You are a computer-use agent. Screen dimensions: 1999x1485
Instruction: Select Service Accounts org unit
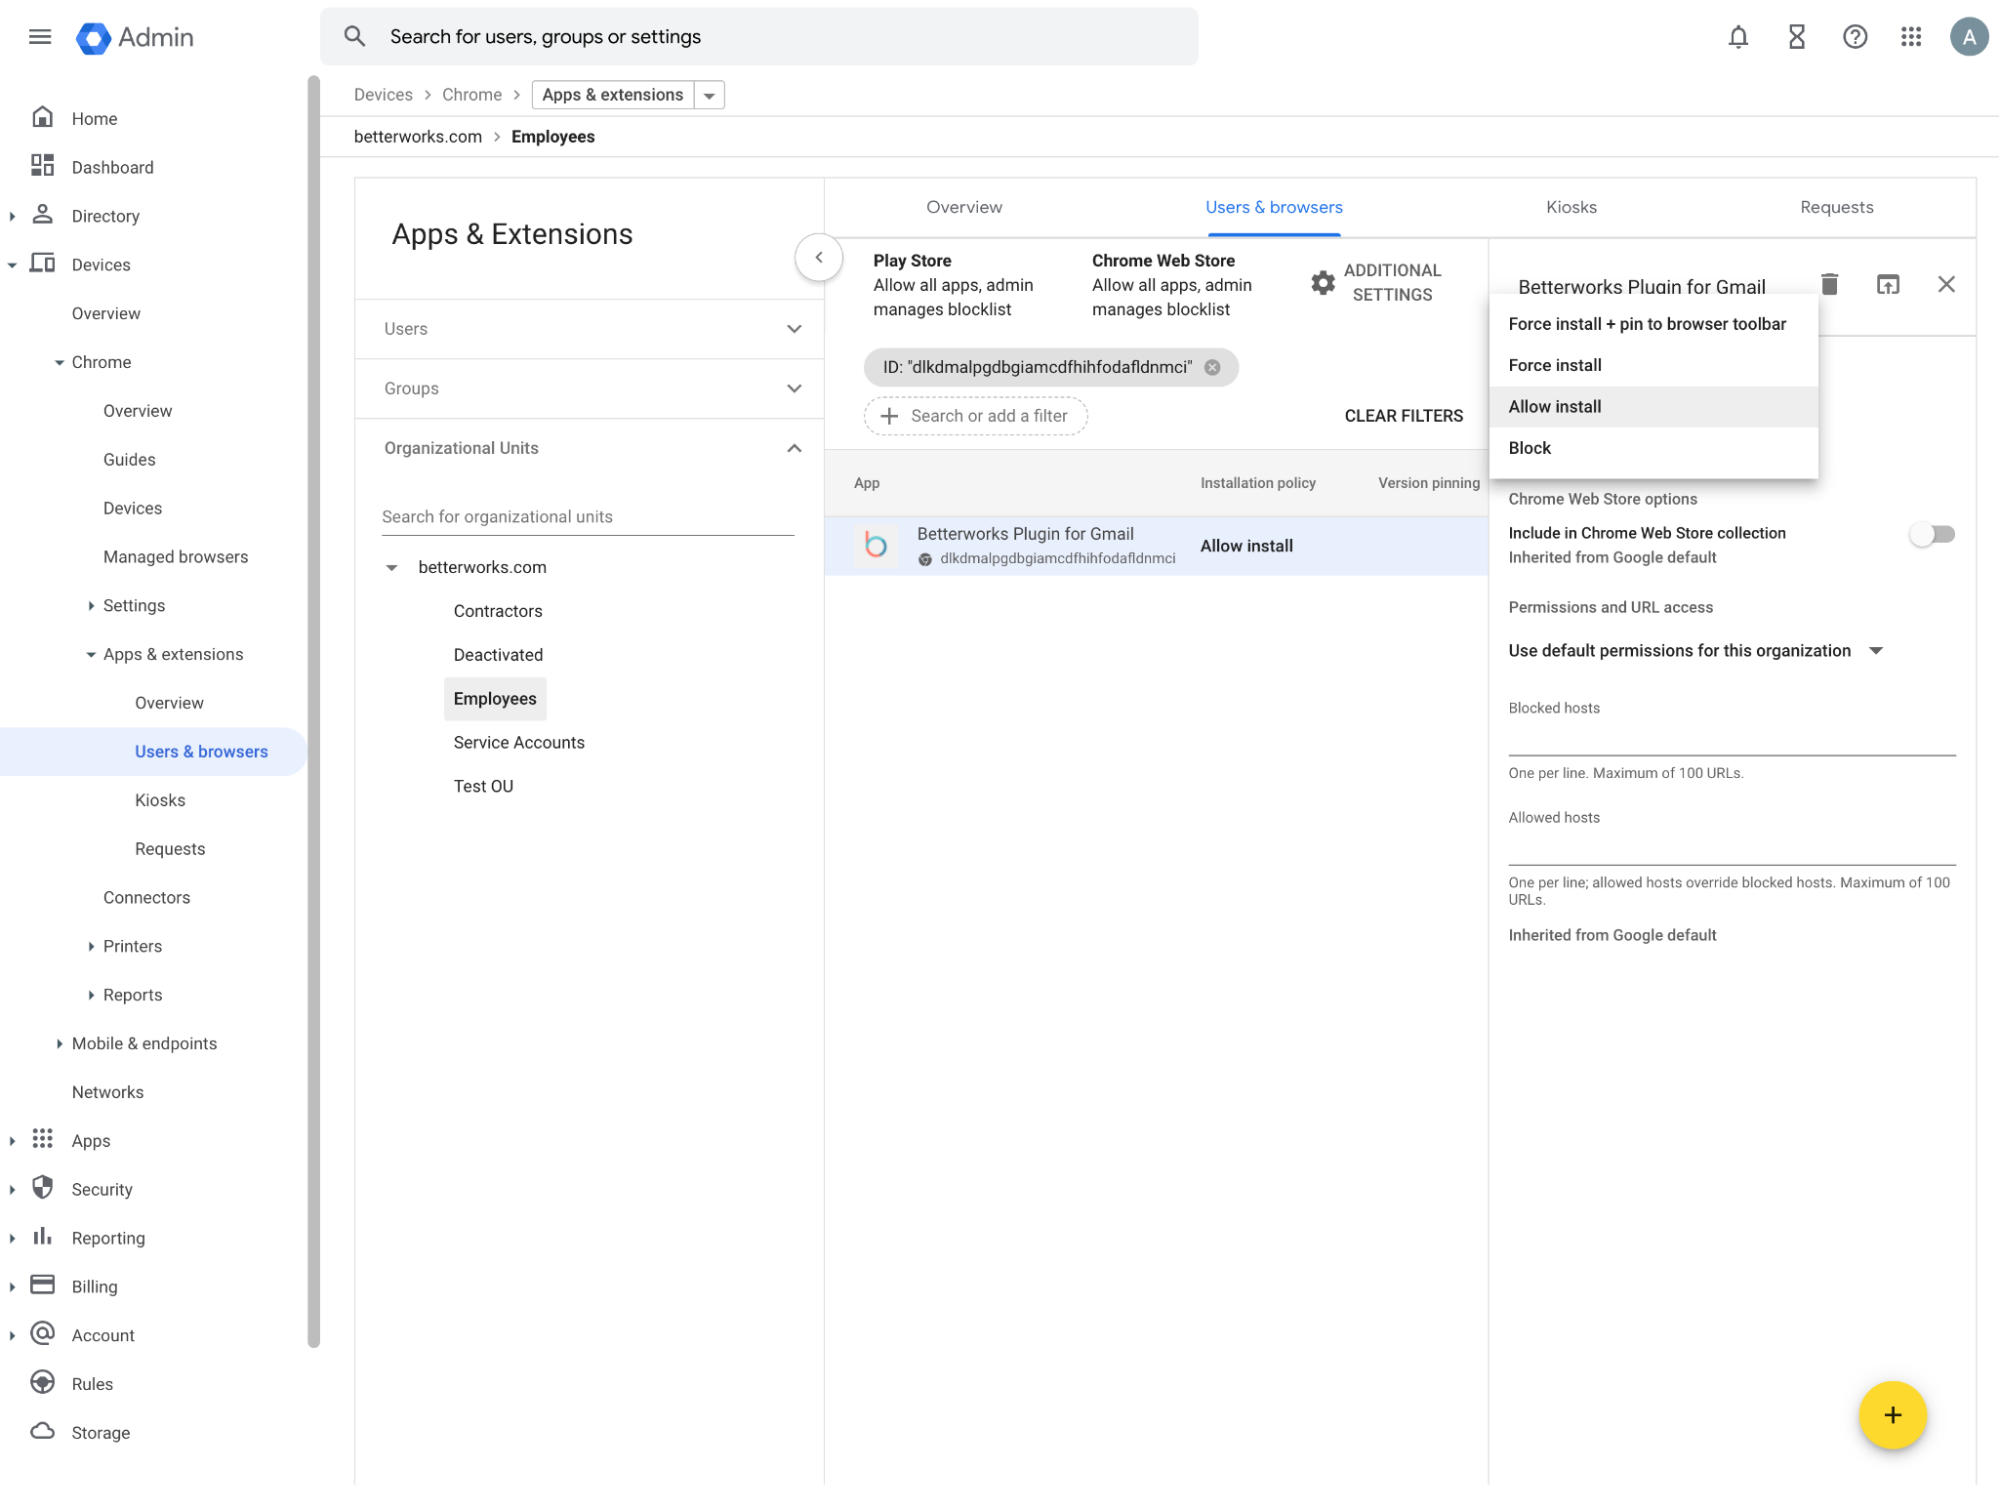518,742
